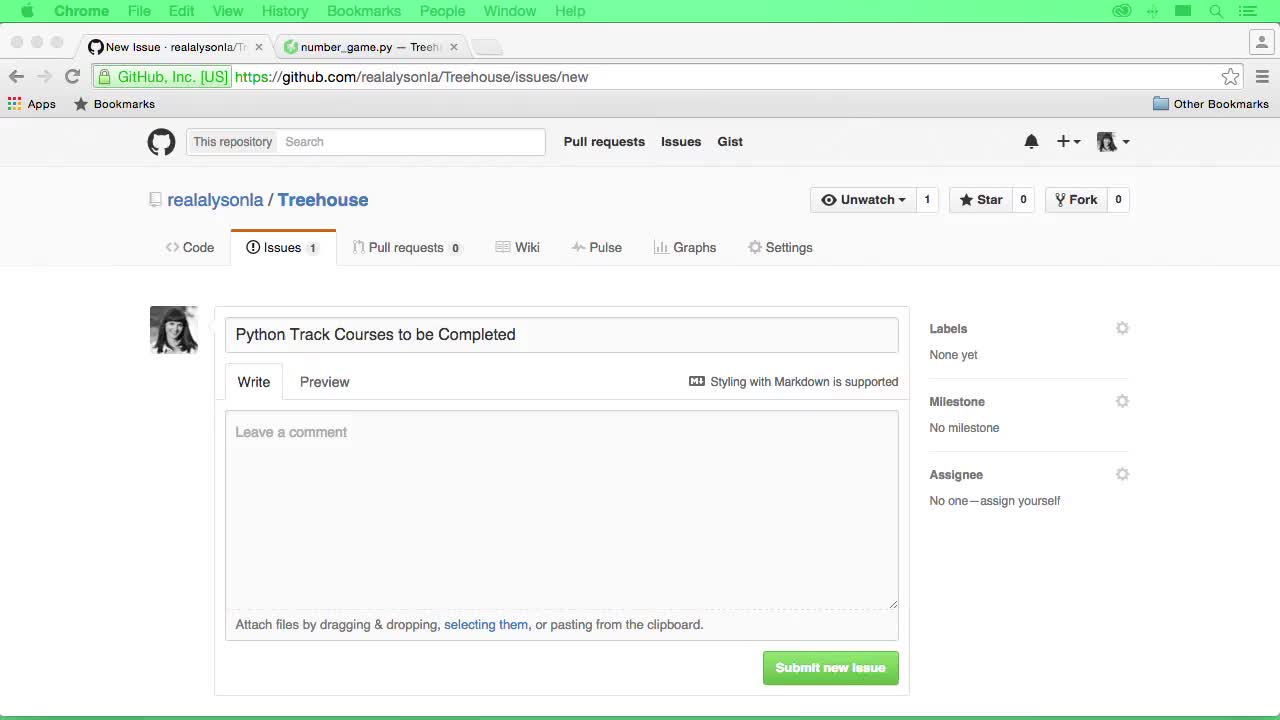
Task: Click 'assign yourself' link
Action: (1020, 501)
